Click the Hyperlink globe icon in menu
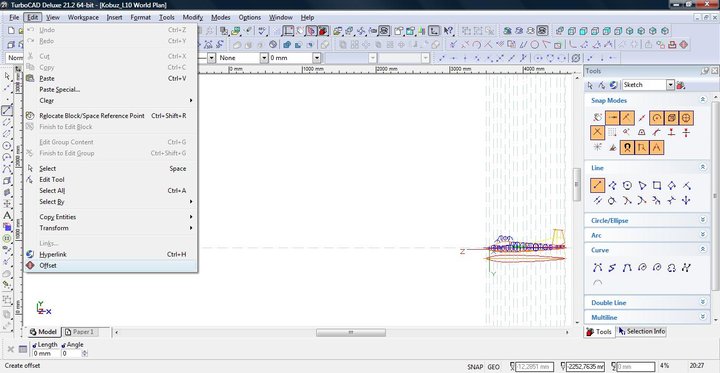 pyautogui.click(x=30, y=254)
